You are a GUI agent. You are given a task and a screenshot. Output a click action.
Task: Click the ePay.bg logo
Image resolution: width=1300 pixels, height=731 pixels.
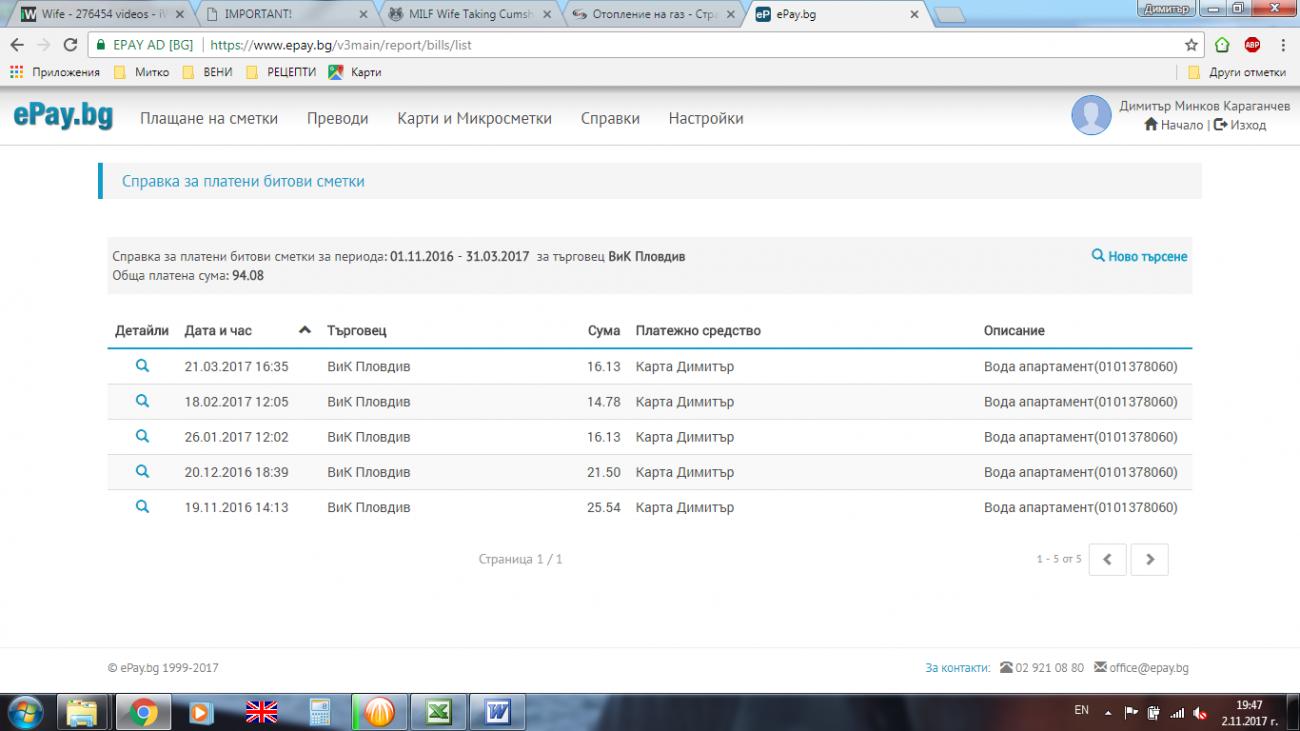(x=63, y=116)
